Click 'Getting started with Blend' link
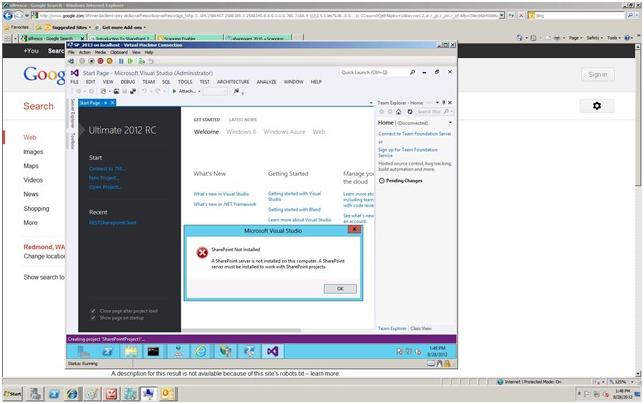 pyautogui.click(x=294, y=210)
